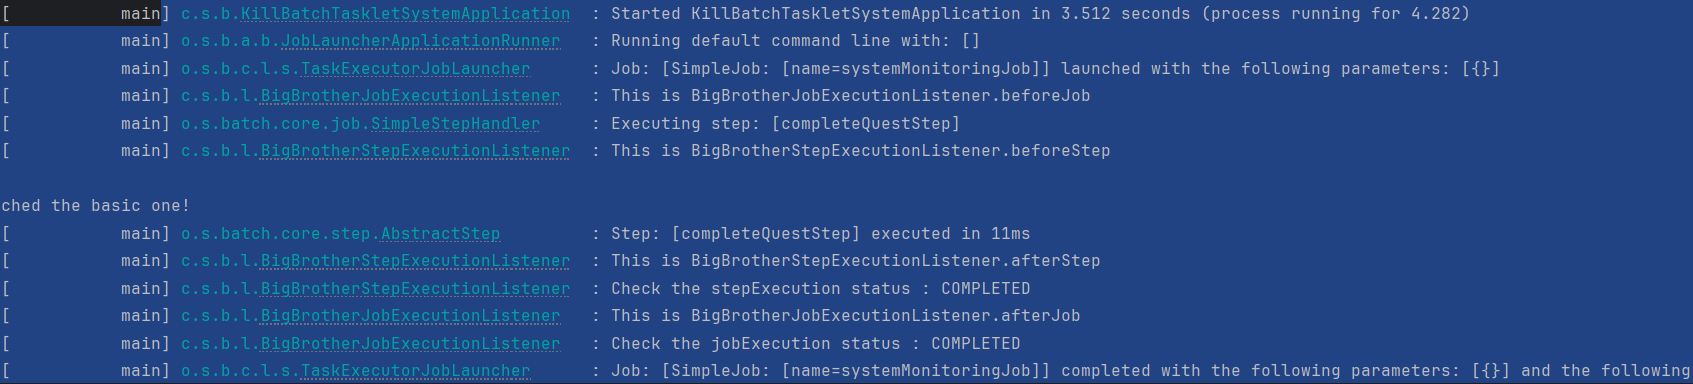Open BigBrotherJobExecutionListener link on afterJob line

point(410,316)
